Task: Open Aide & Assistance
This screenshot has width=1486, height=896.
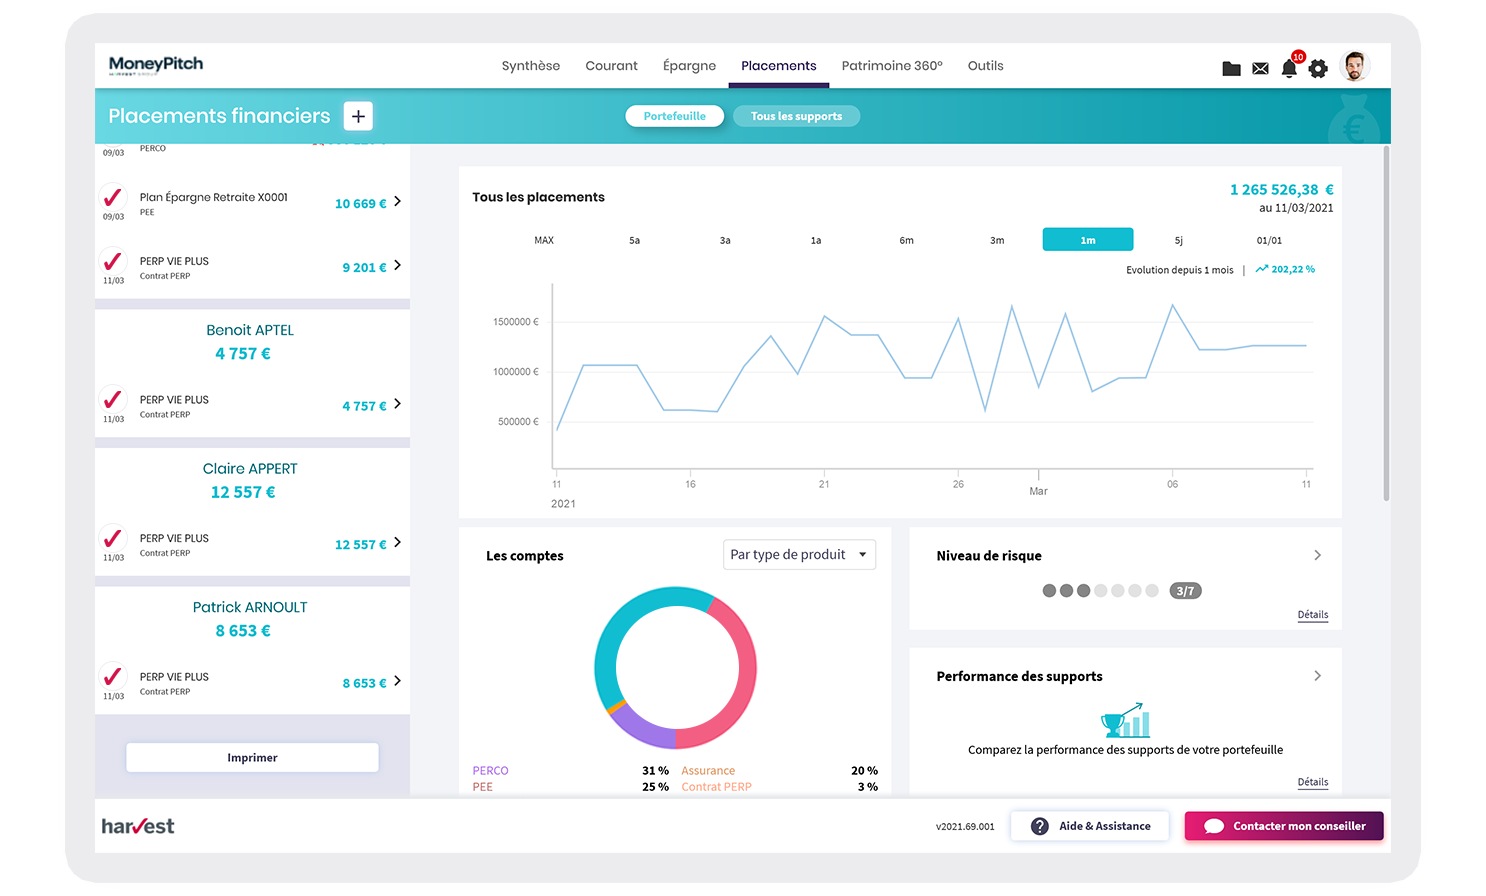Action: [x=1090, y=826]
